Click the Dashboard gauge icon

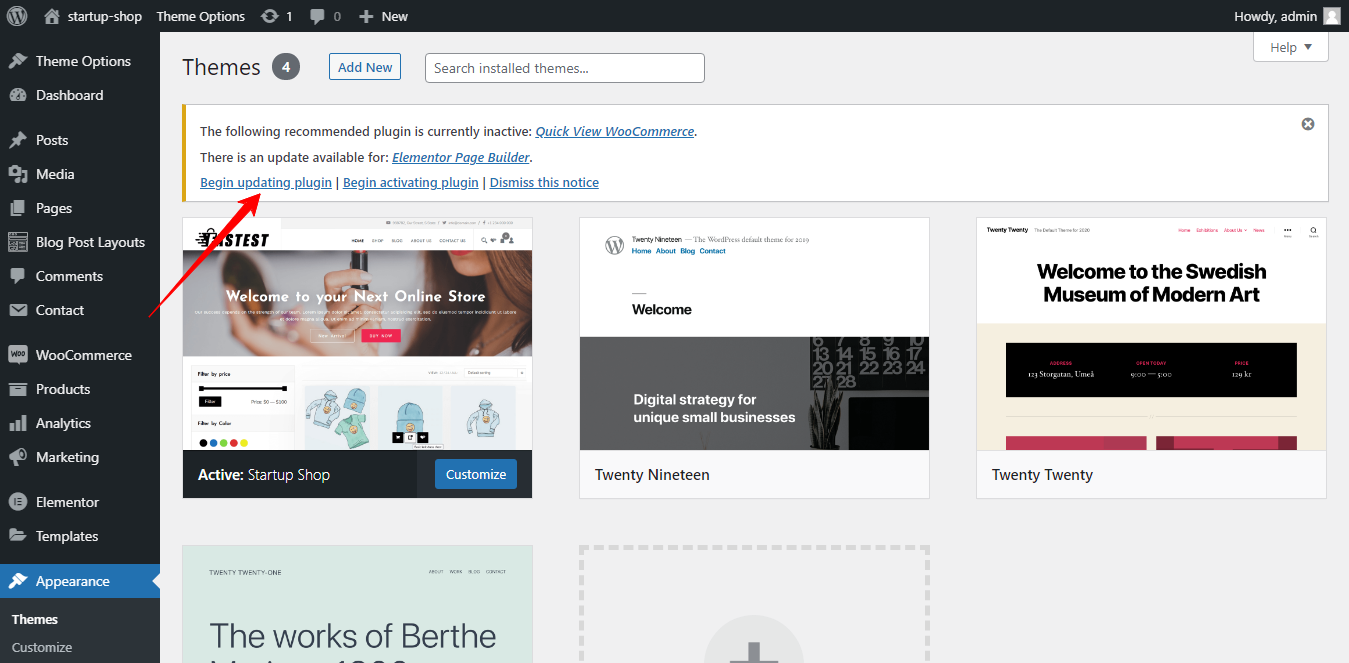pos(18,95)
